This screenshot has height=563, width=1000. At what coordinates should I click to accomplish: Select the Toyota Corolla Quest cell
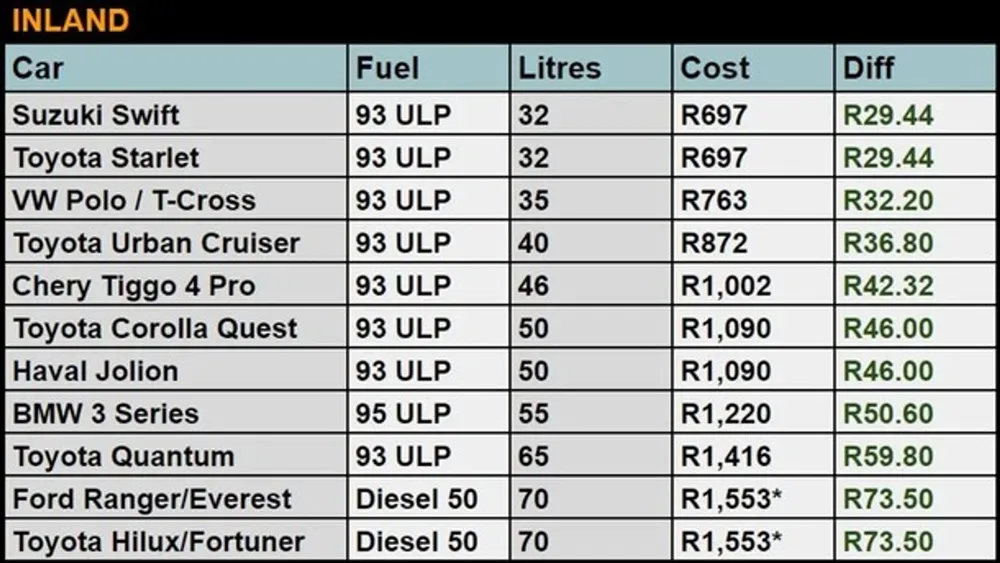[175, 328]
